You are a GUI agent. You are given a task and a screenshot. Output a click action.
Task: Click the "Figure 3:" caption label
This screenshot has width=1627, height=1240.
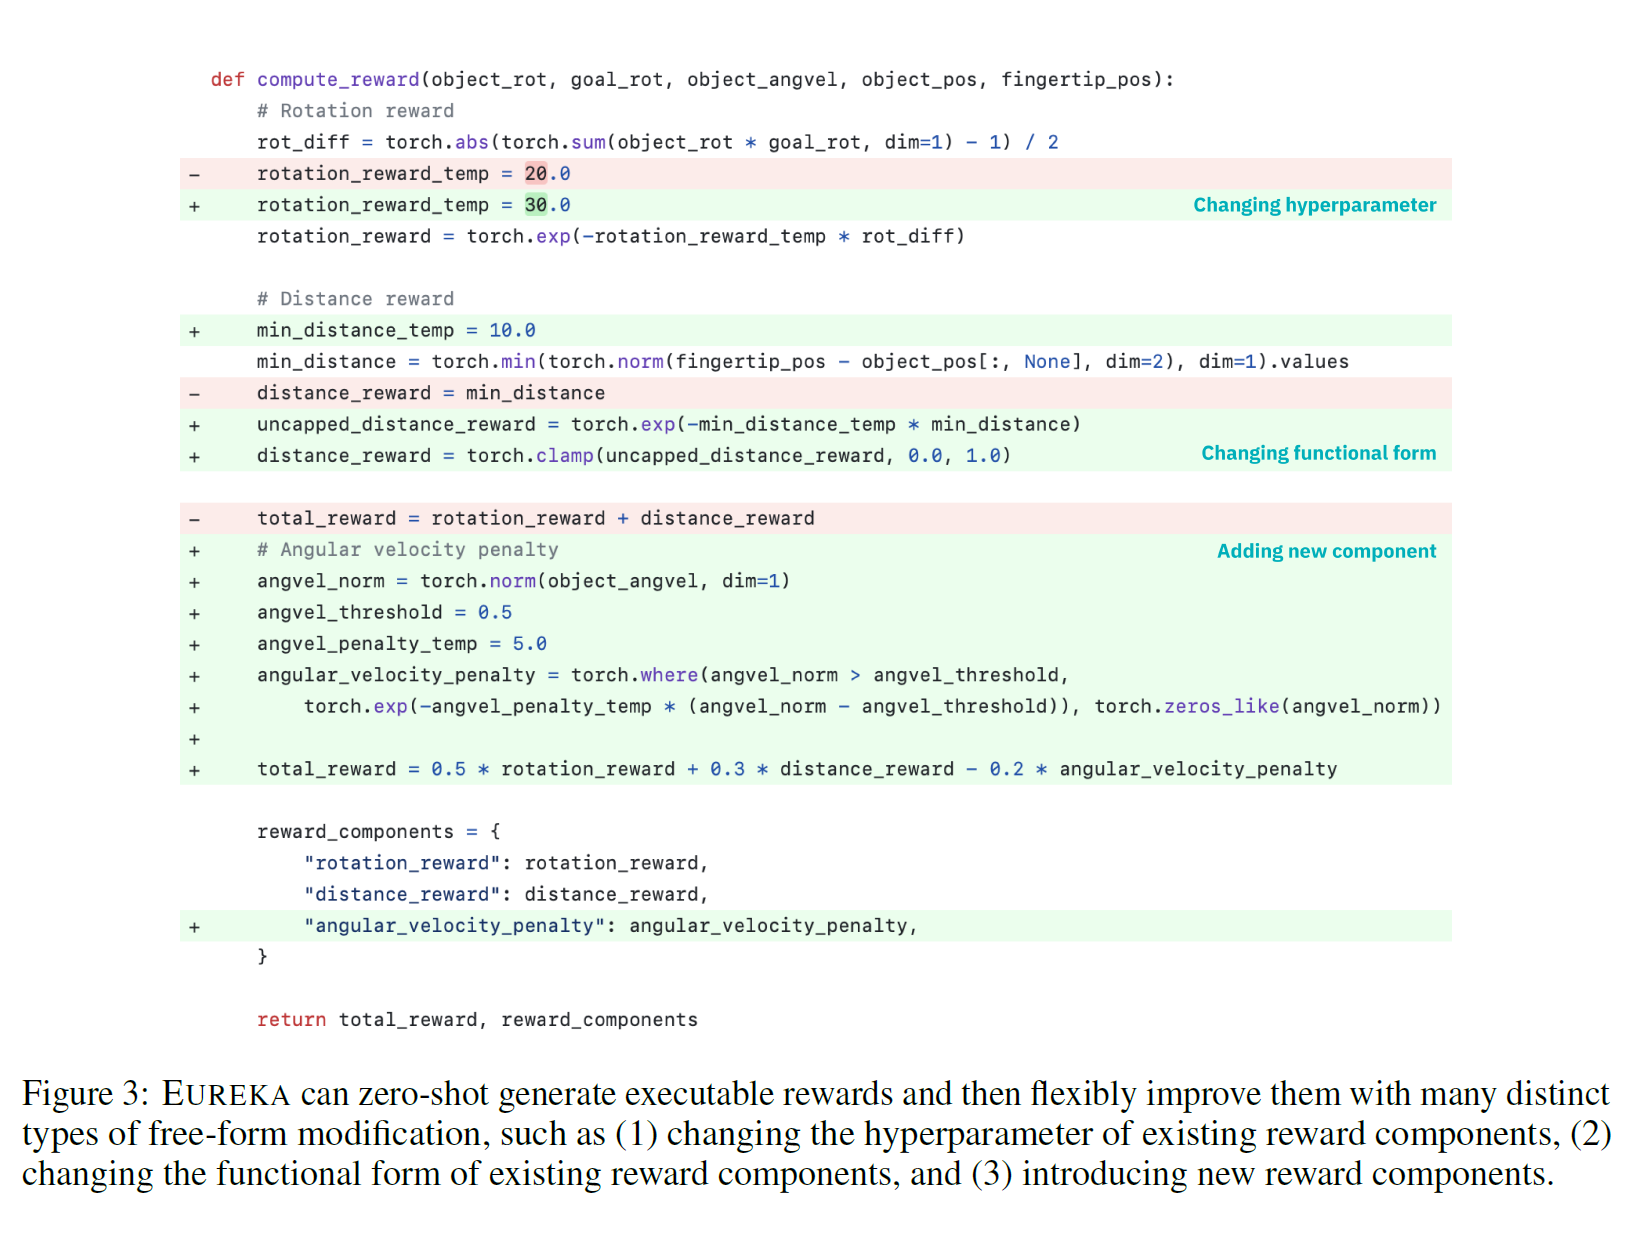point(85,1094)
